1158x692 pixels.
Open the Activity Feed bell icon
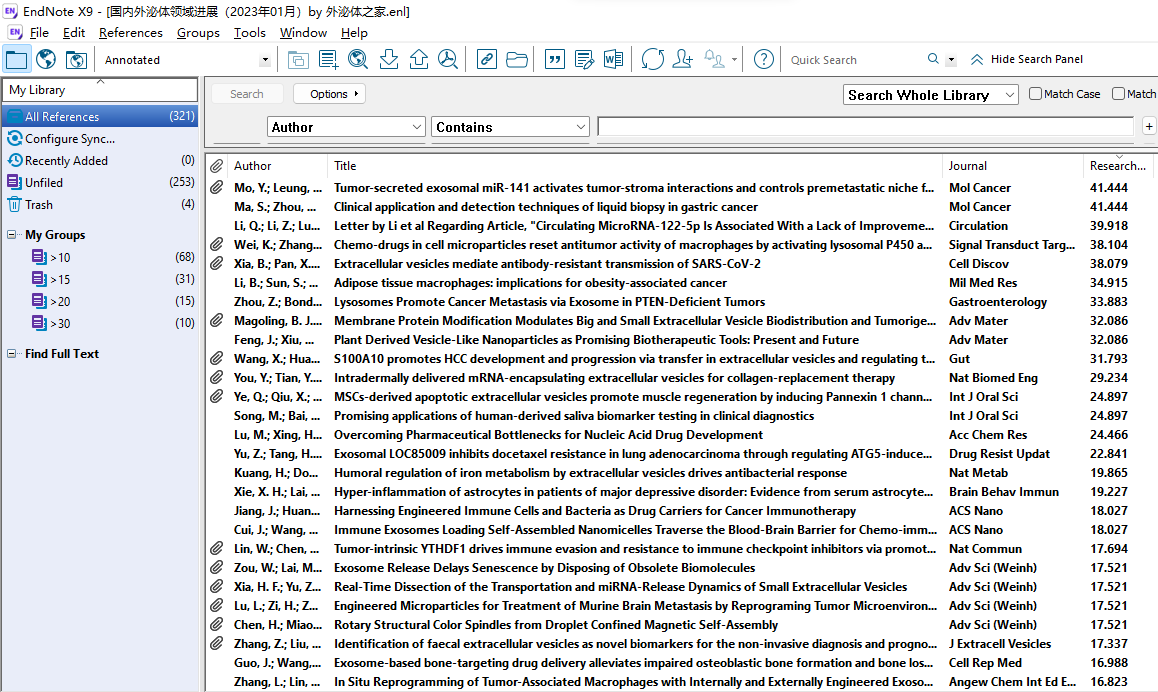pyautogui.click(x=714, y=59)
